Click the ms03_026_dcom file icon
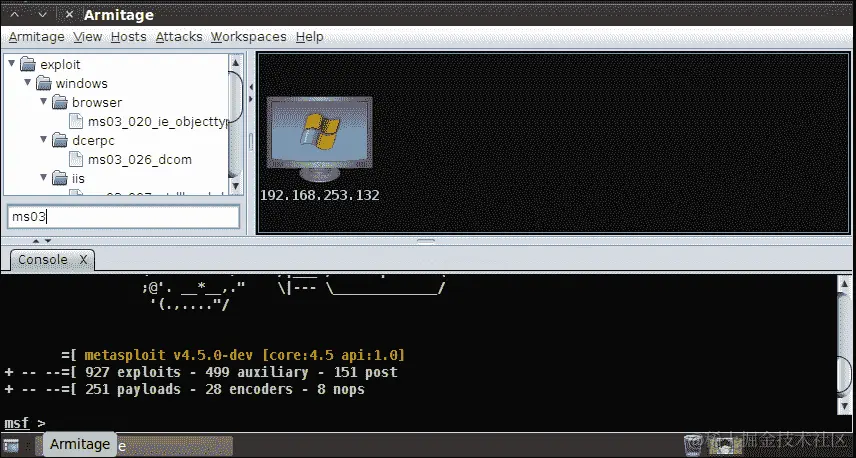 click(76, 159)
